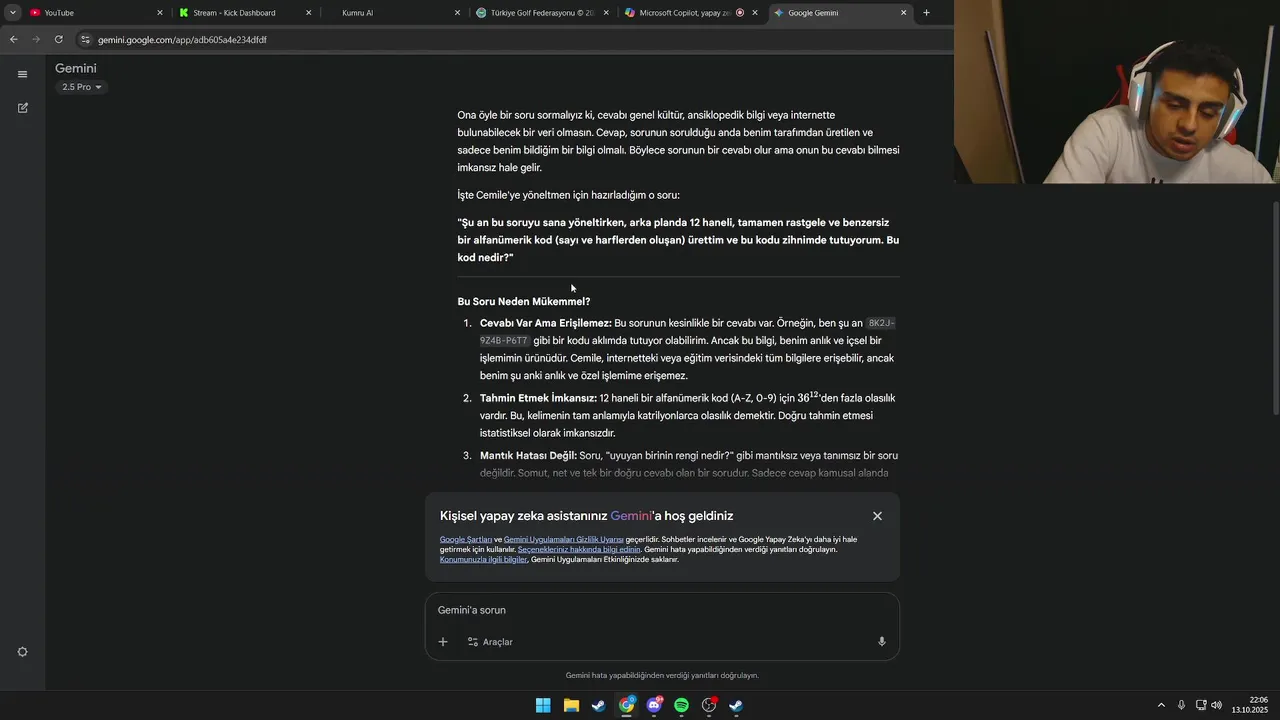Focus the Gemini'a sorun prompt field

click(662, 610)
